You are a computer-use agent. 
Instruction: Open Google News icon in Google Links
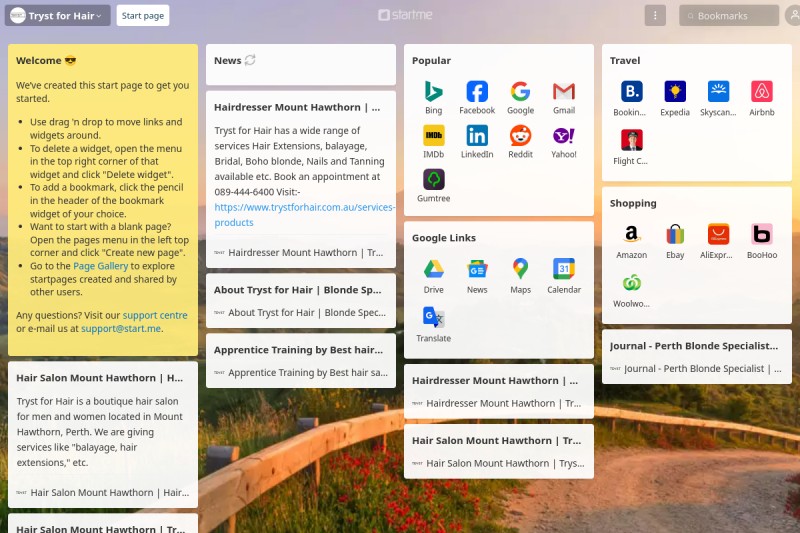[477, 269]
